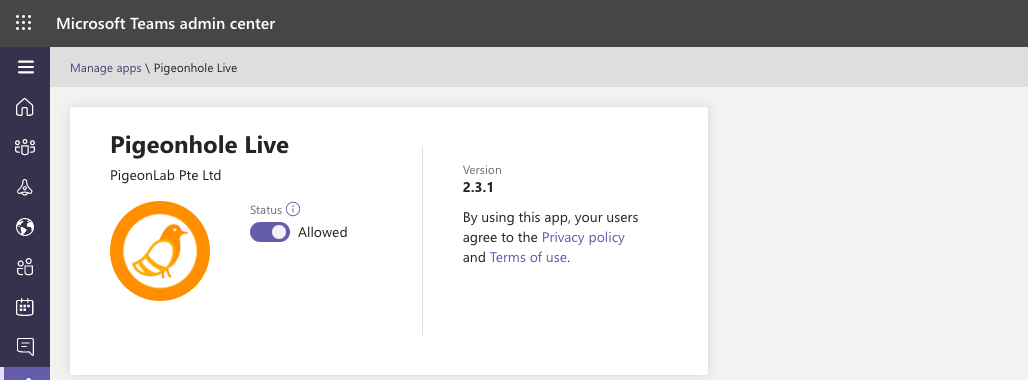This screenshot has width=1028, height=380.
Task: Open the app launcher waffle menu
Action: point(24,24)
